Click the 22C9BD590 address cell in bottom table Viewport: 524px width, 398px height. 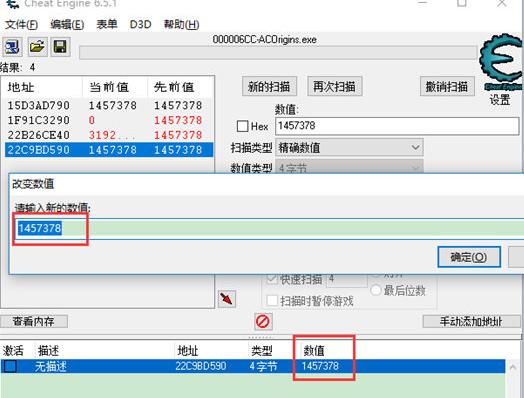(201, 366)
